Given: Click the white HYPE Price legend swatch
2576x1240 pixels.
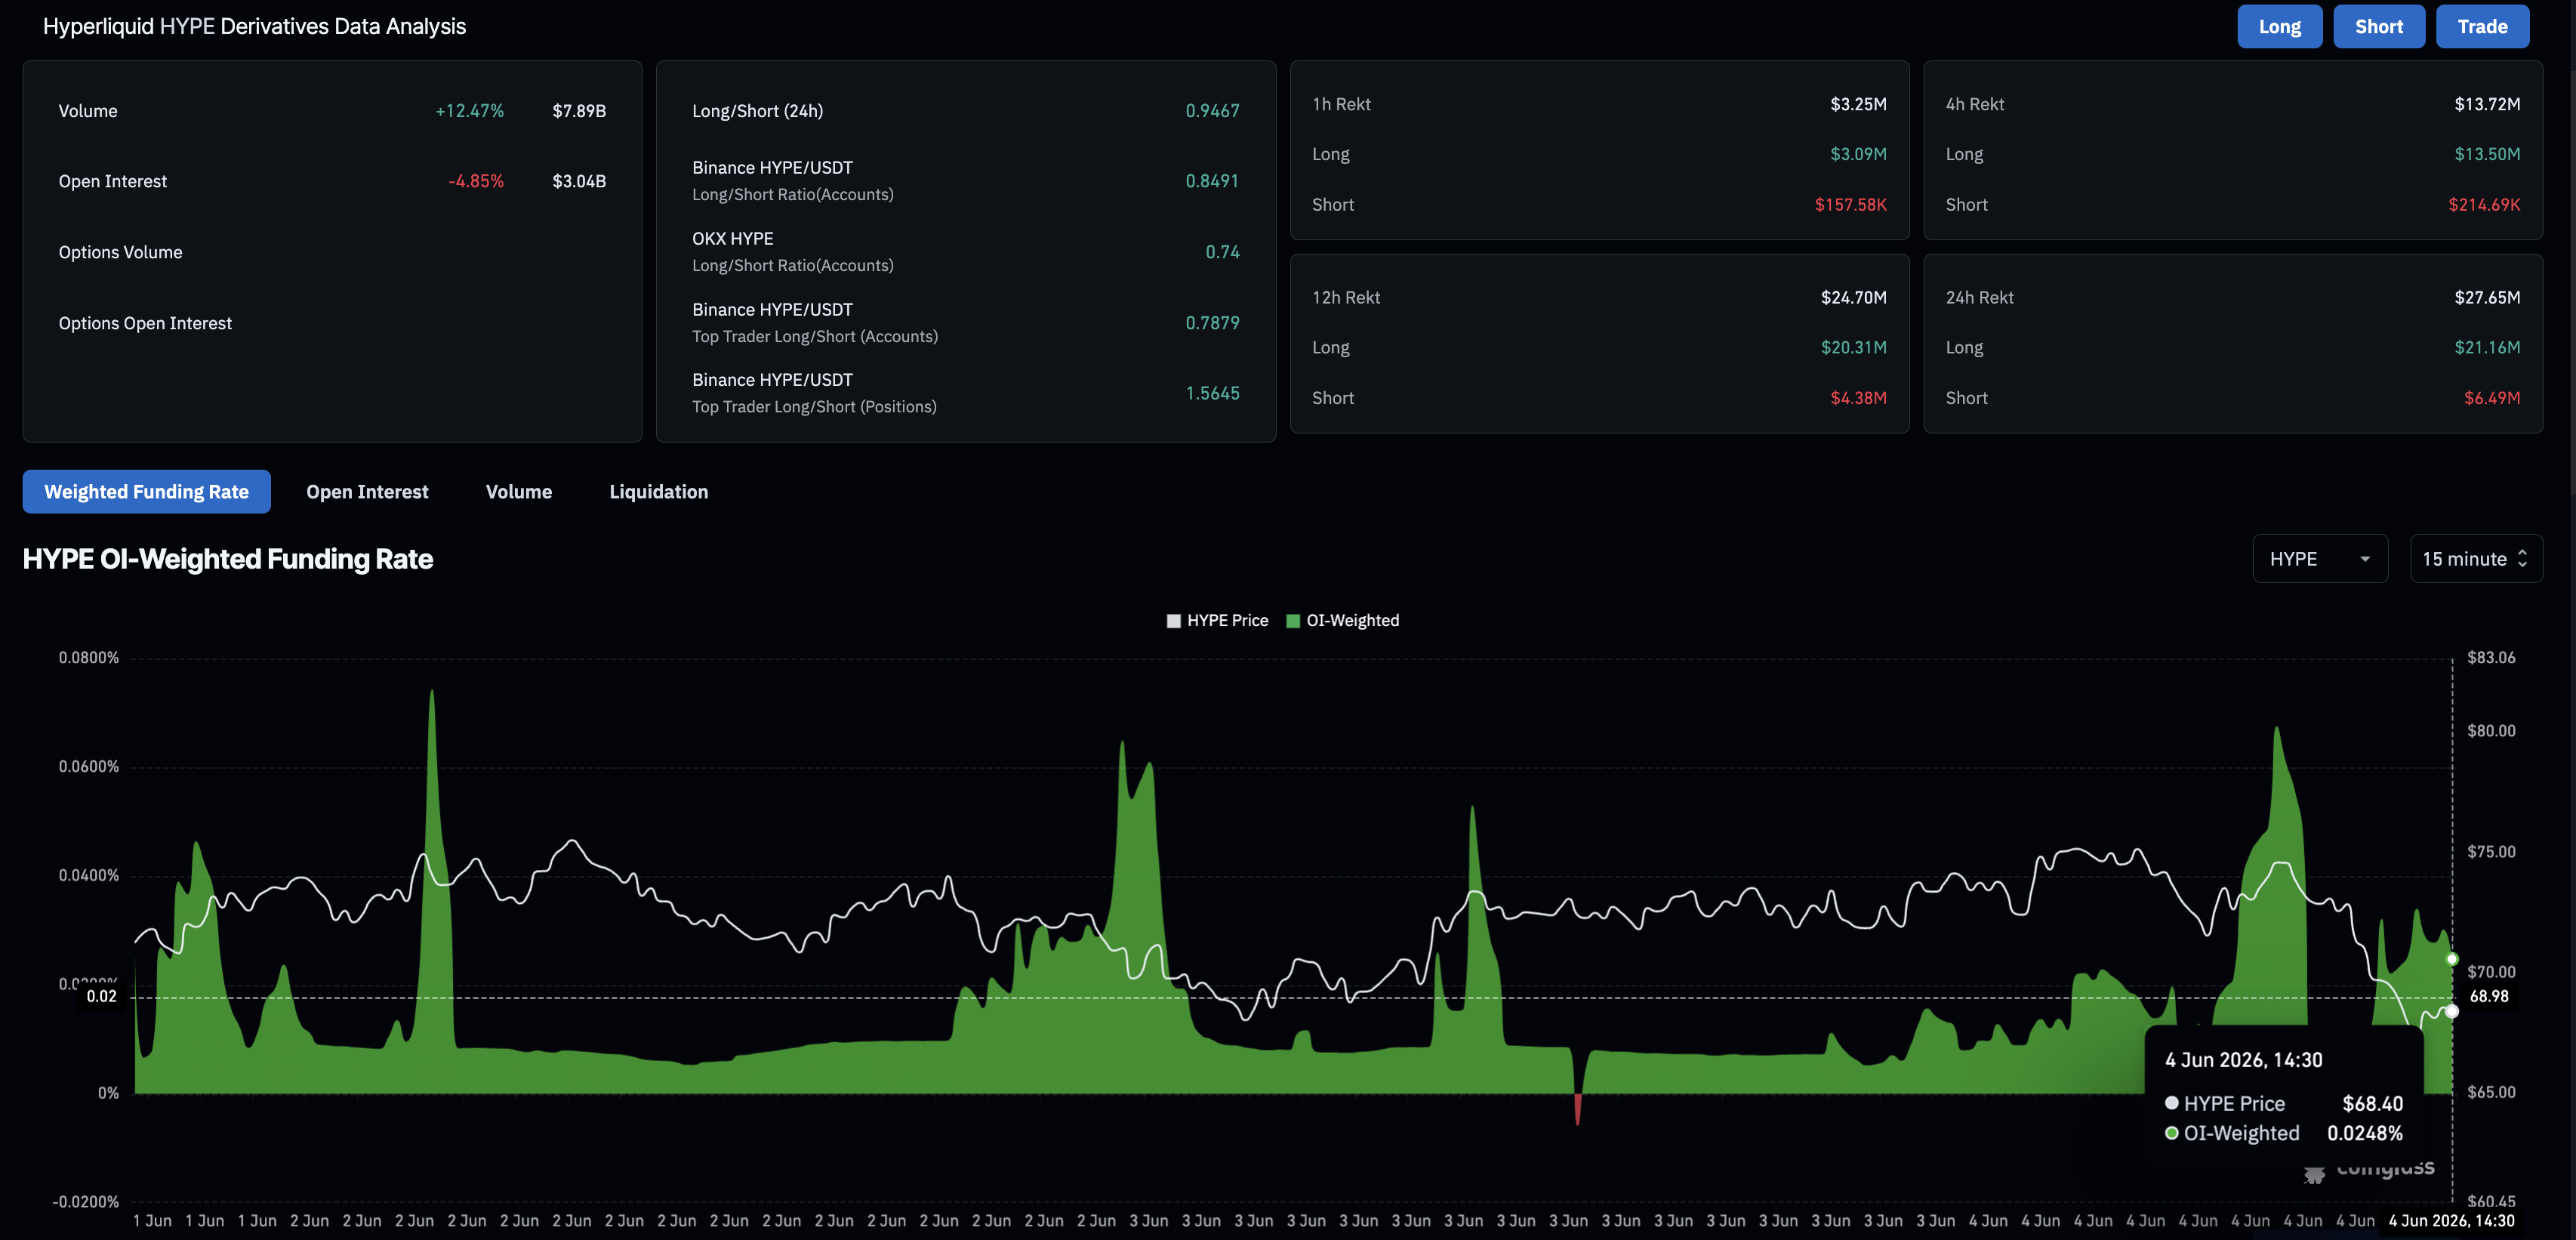Looking at the screenshot, I should pos(1174,621).
